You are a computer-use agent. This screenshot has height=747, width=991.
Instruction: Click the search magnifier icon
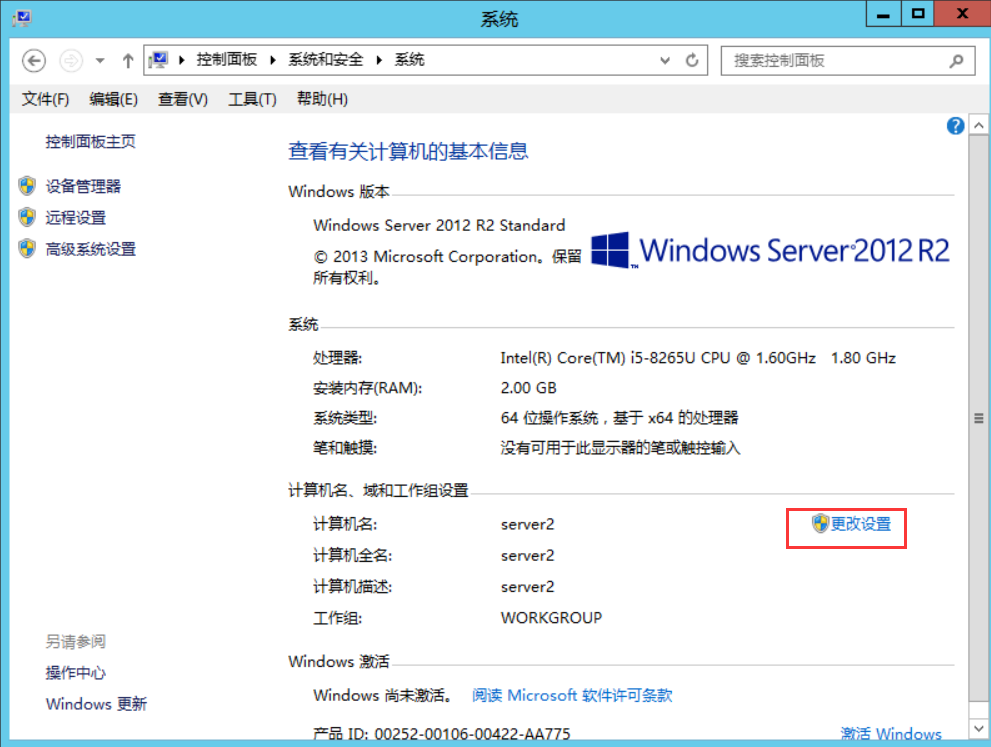pos(956,61)
